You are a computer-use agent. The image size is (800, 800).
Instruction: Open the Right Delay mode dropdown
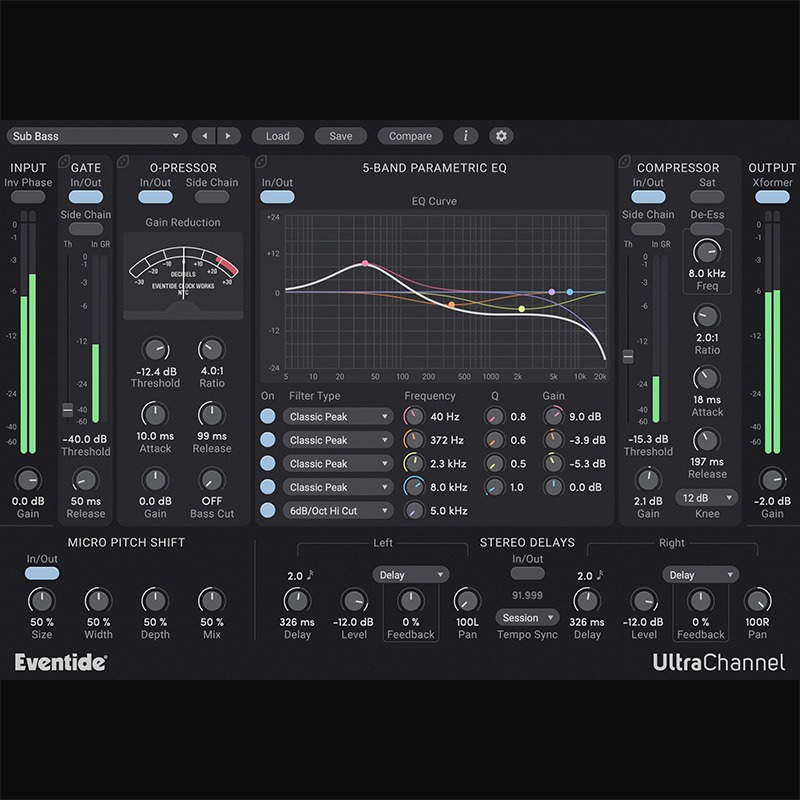pos(700,575)
